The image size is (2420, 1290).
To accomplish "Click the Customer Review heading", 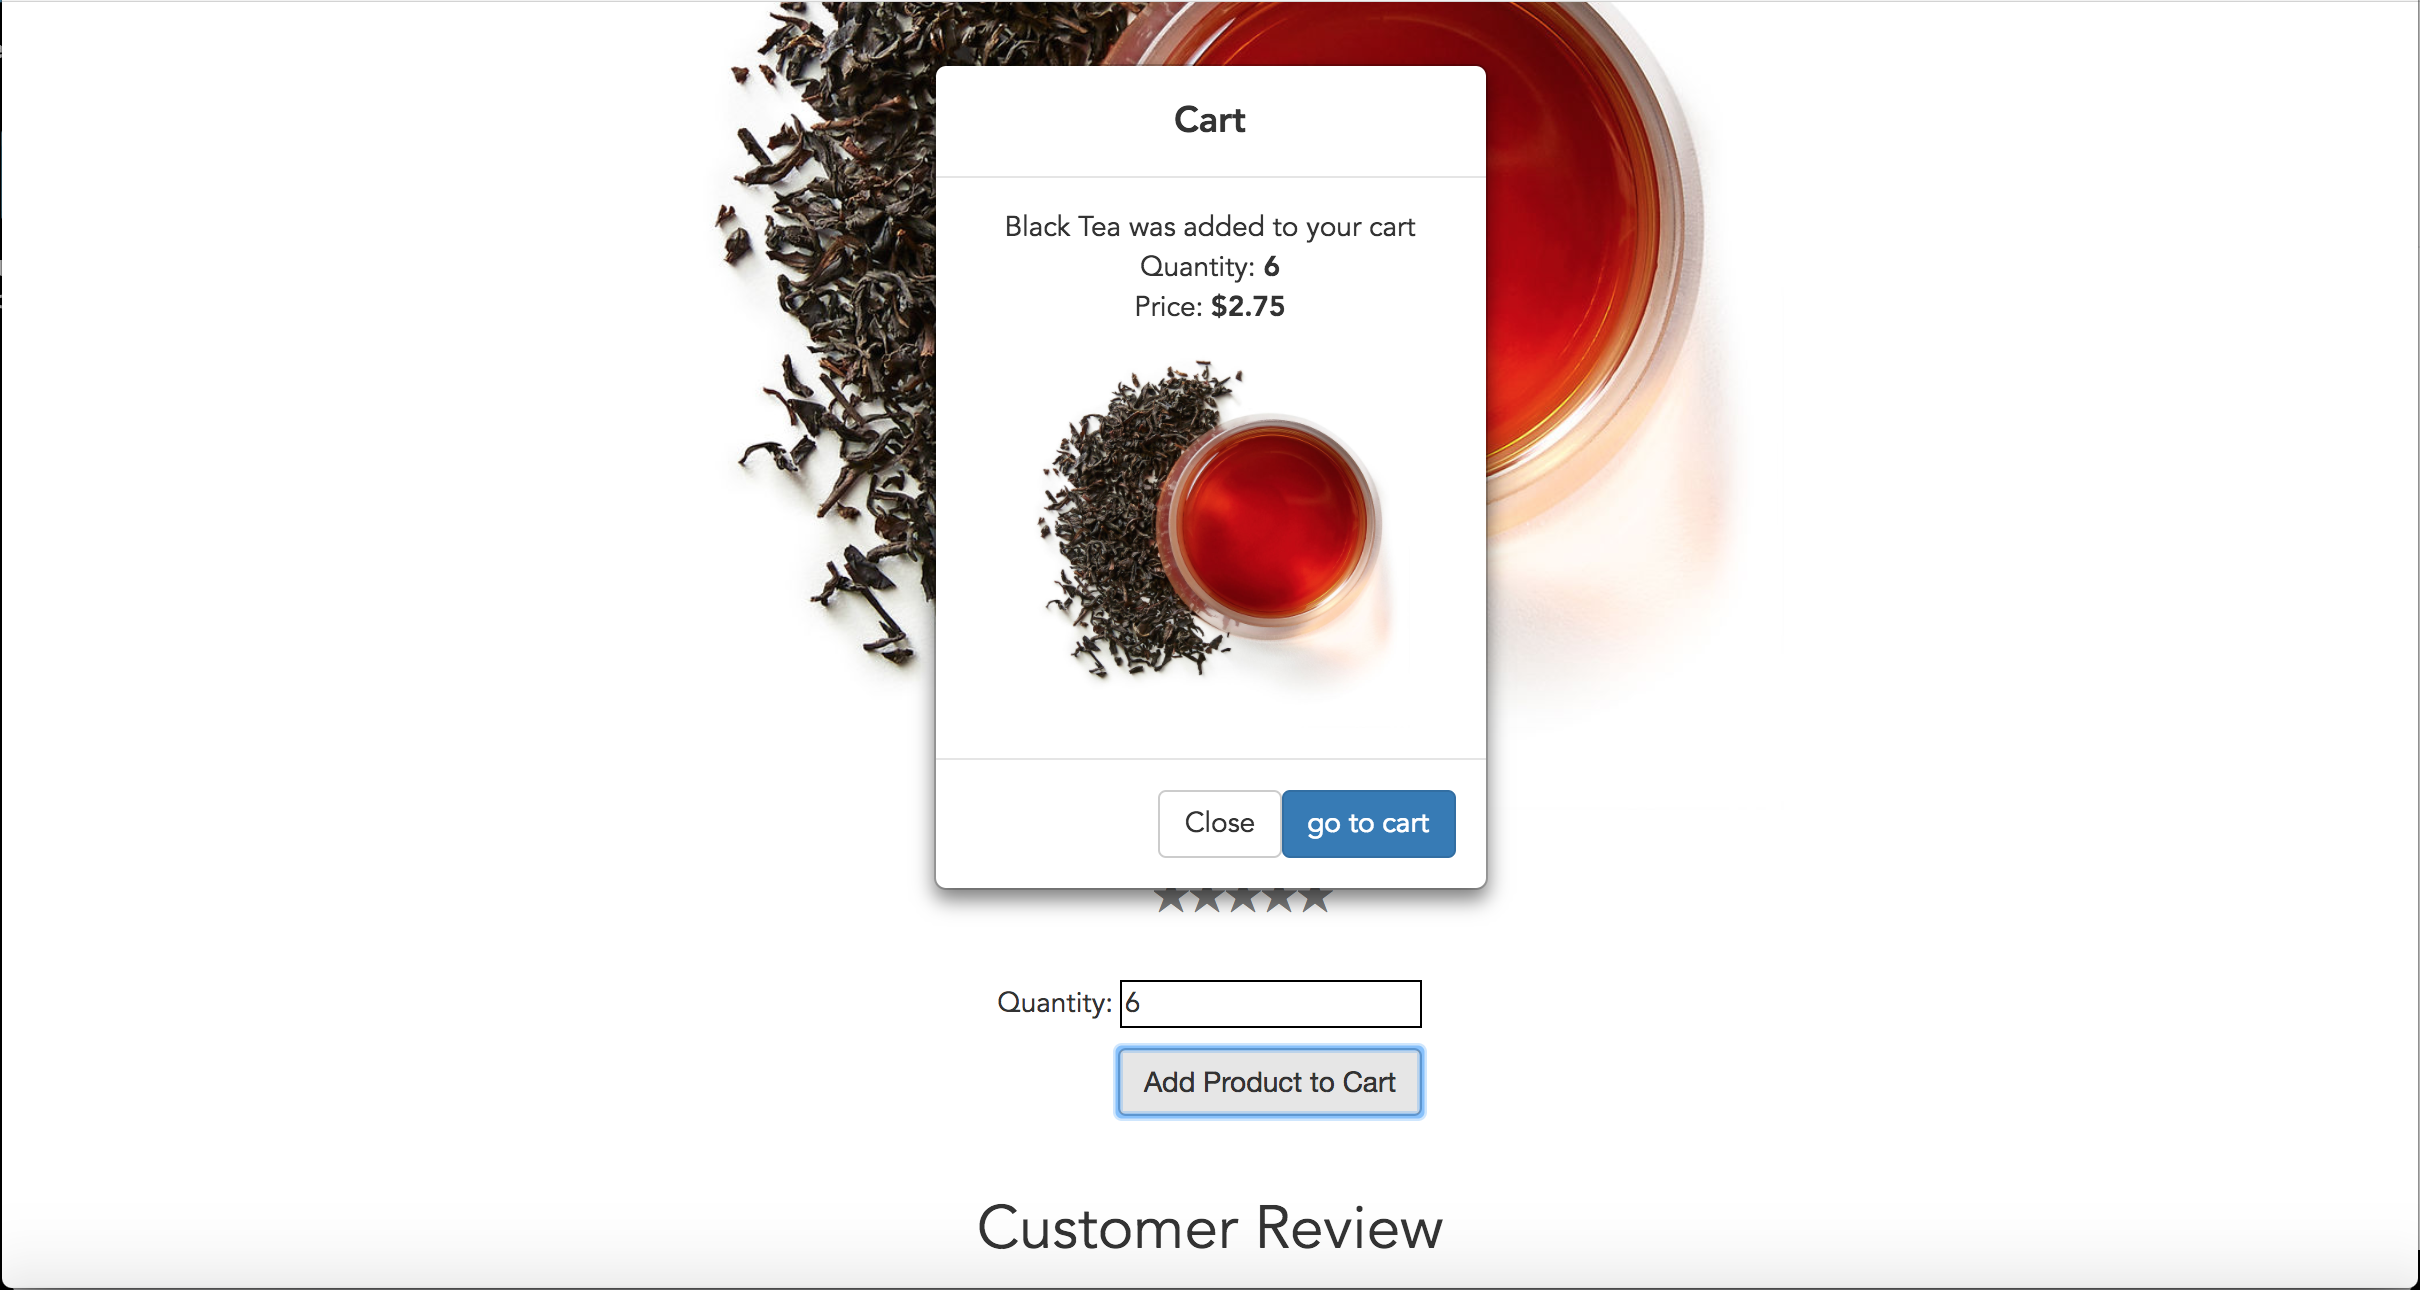I will pos(1210,1228).
